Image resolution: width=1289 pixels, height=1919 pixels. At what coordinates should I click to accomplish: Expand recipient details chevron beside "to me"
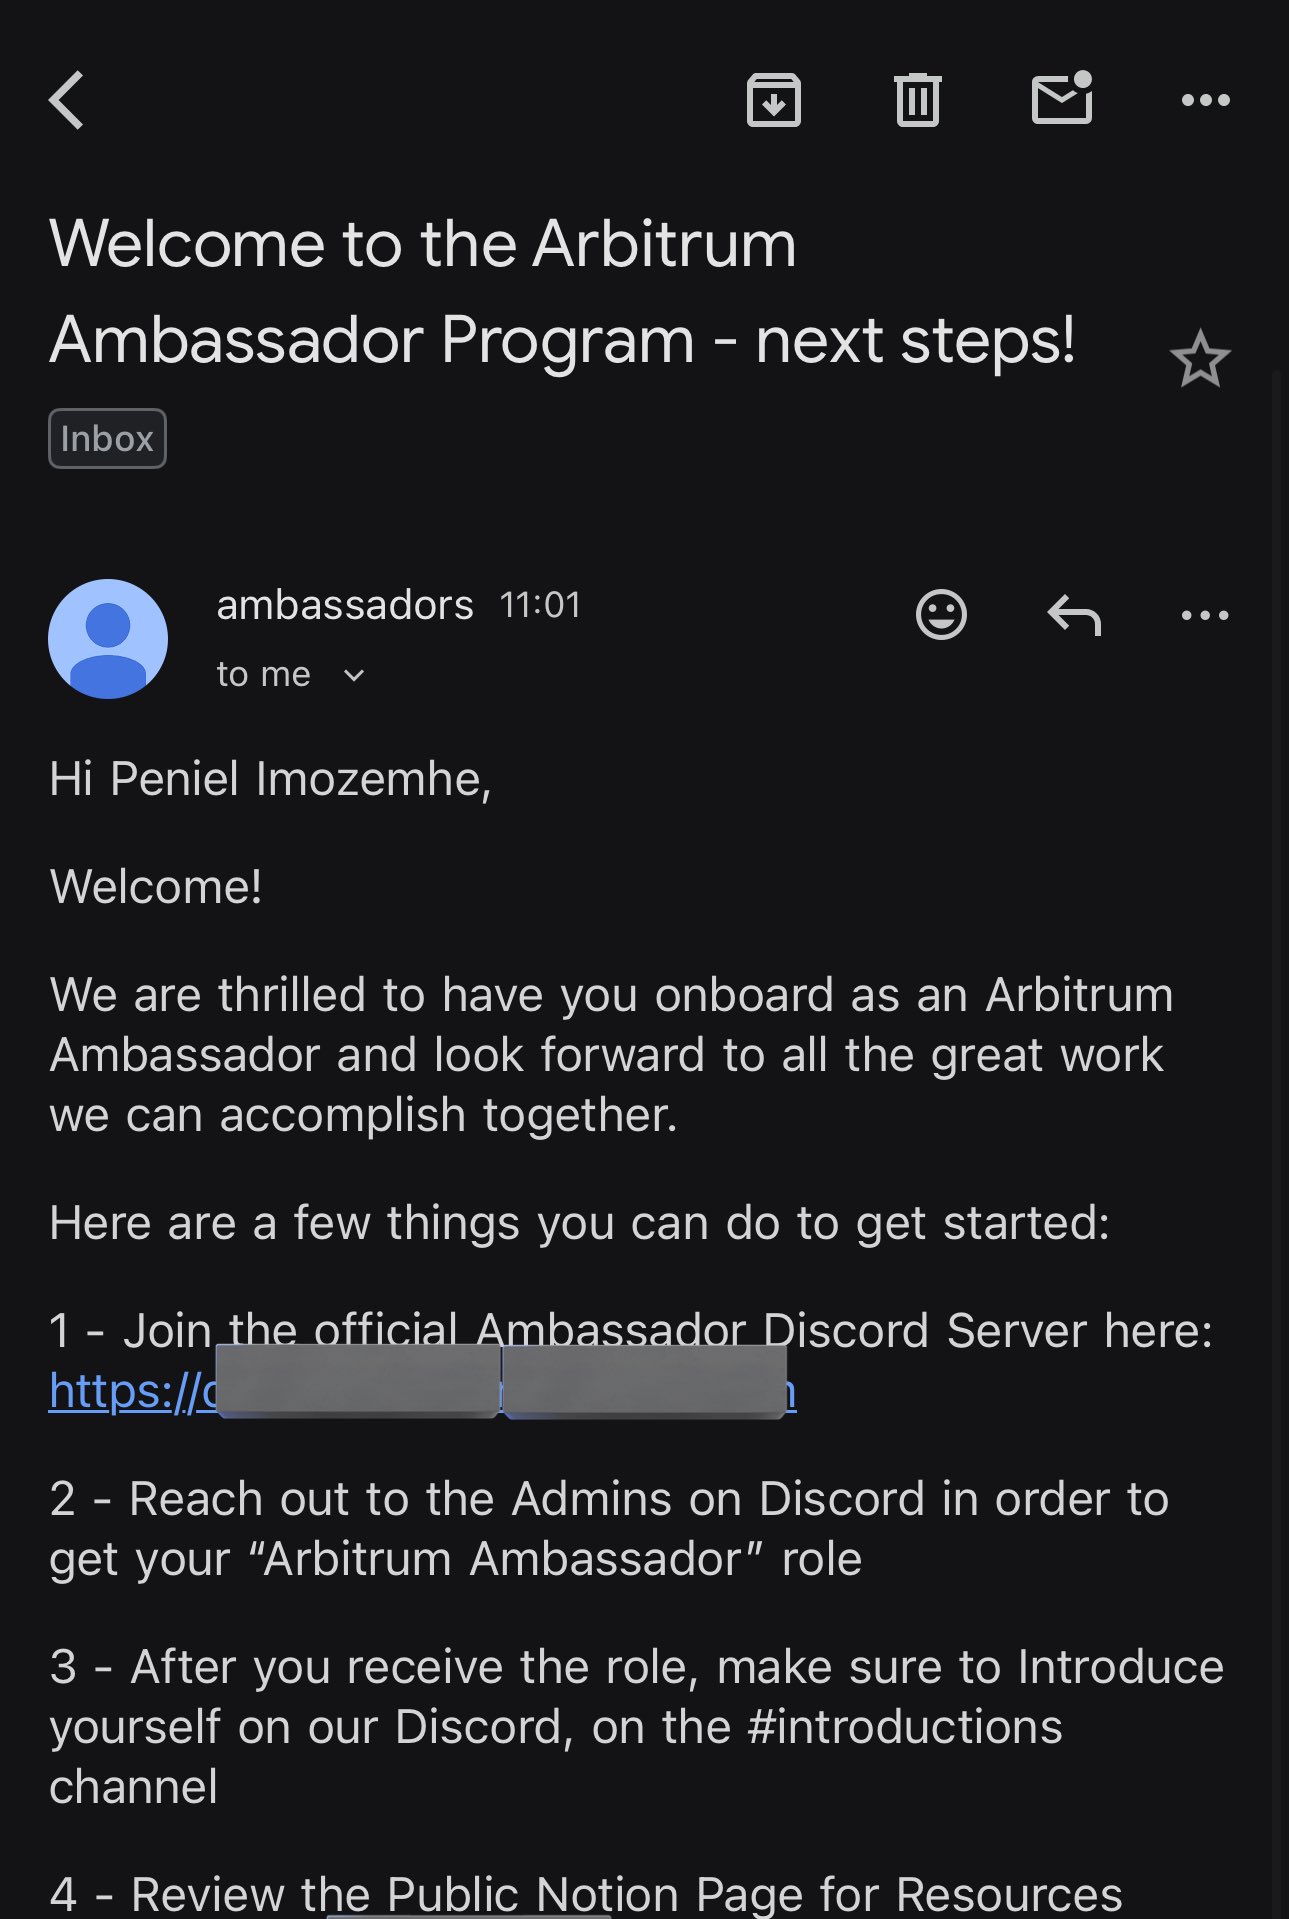click(x=354, y=676)
